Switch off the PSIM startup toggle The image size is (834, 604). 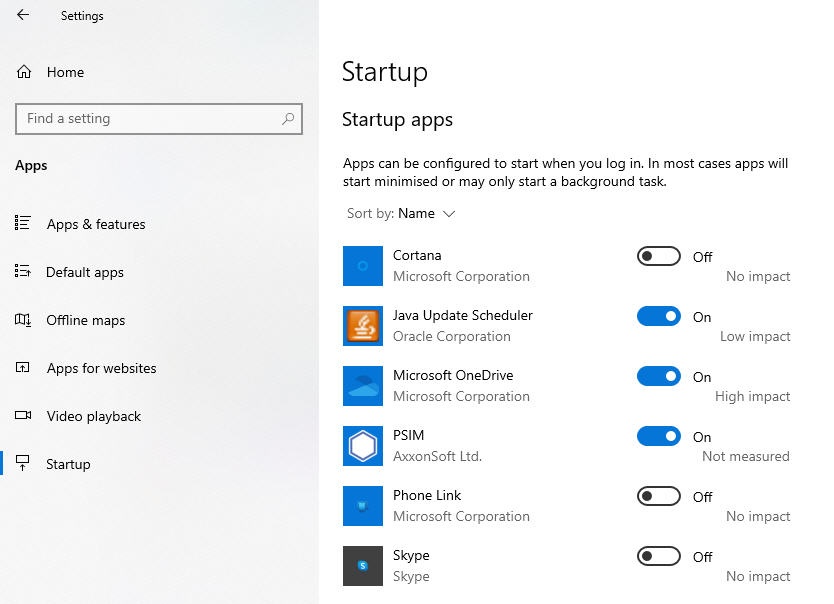point(658,437)
